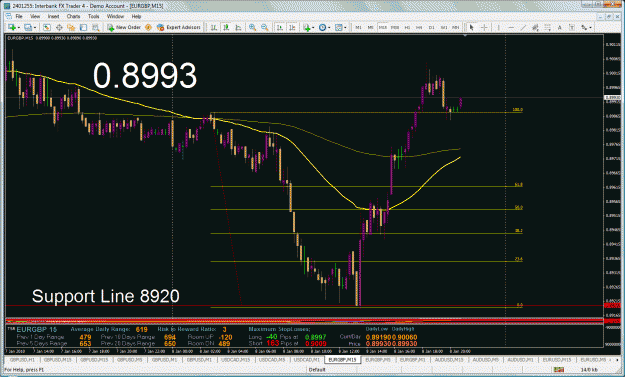
Task: Select the M30 timeframe button
Action: pos(395,27)
